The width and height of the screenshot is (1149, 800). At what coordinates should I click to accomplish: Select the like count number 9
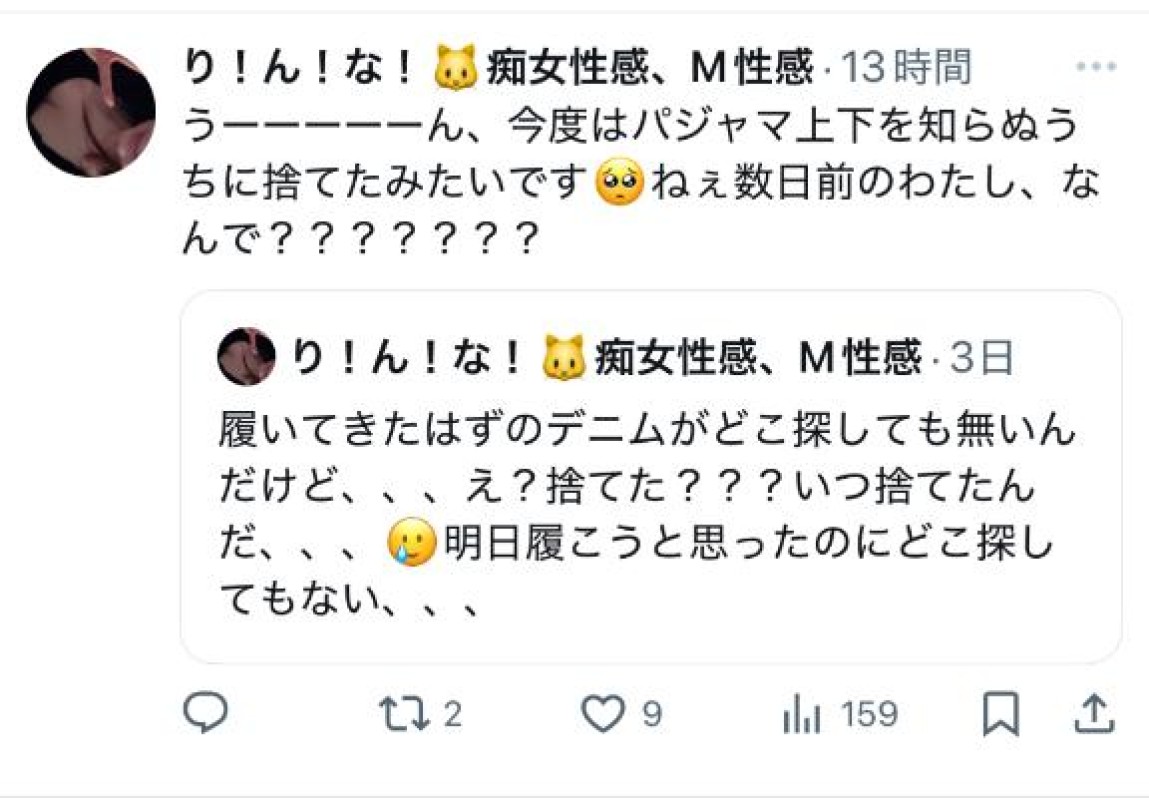652,714
